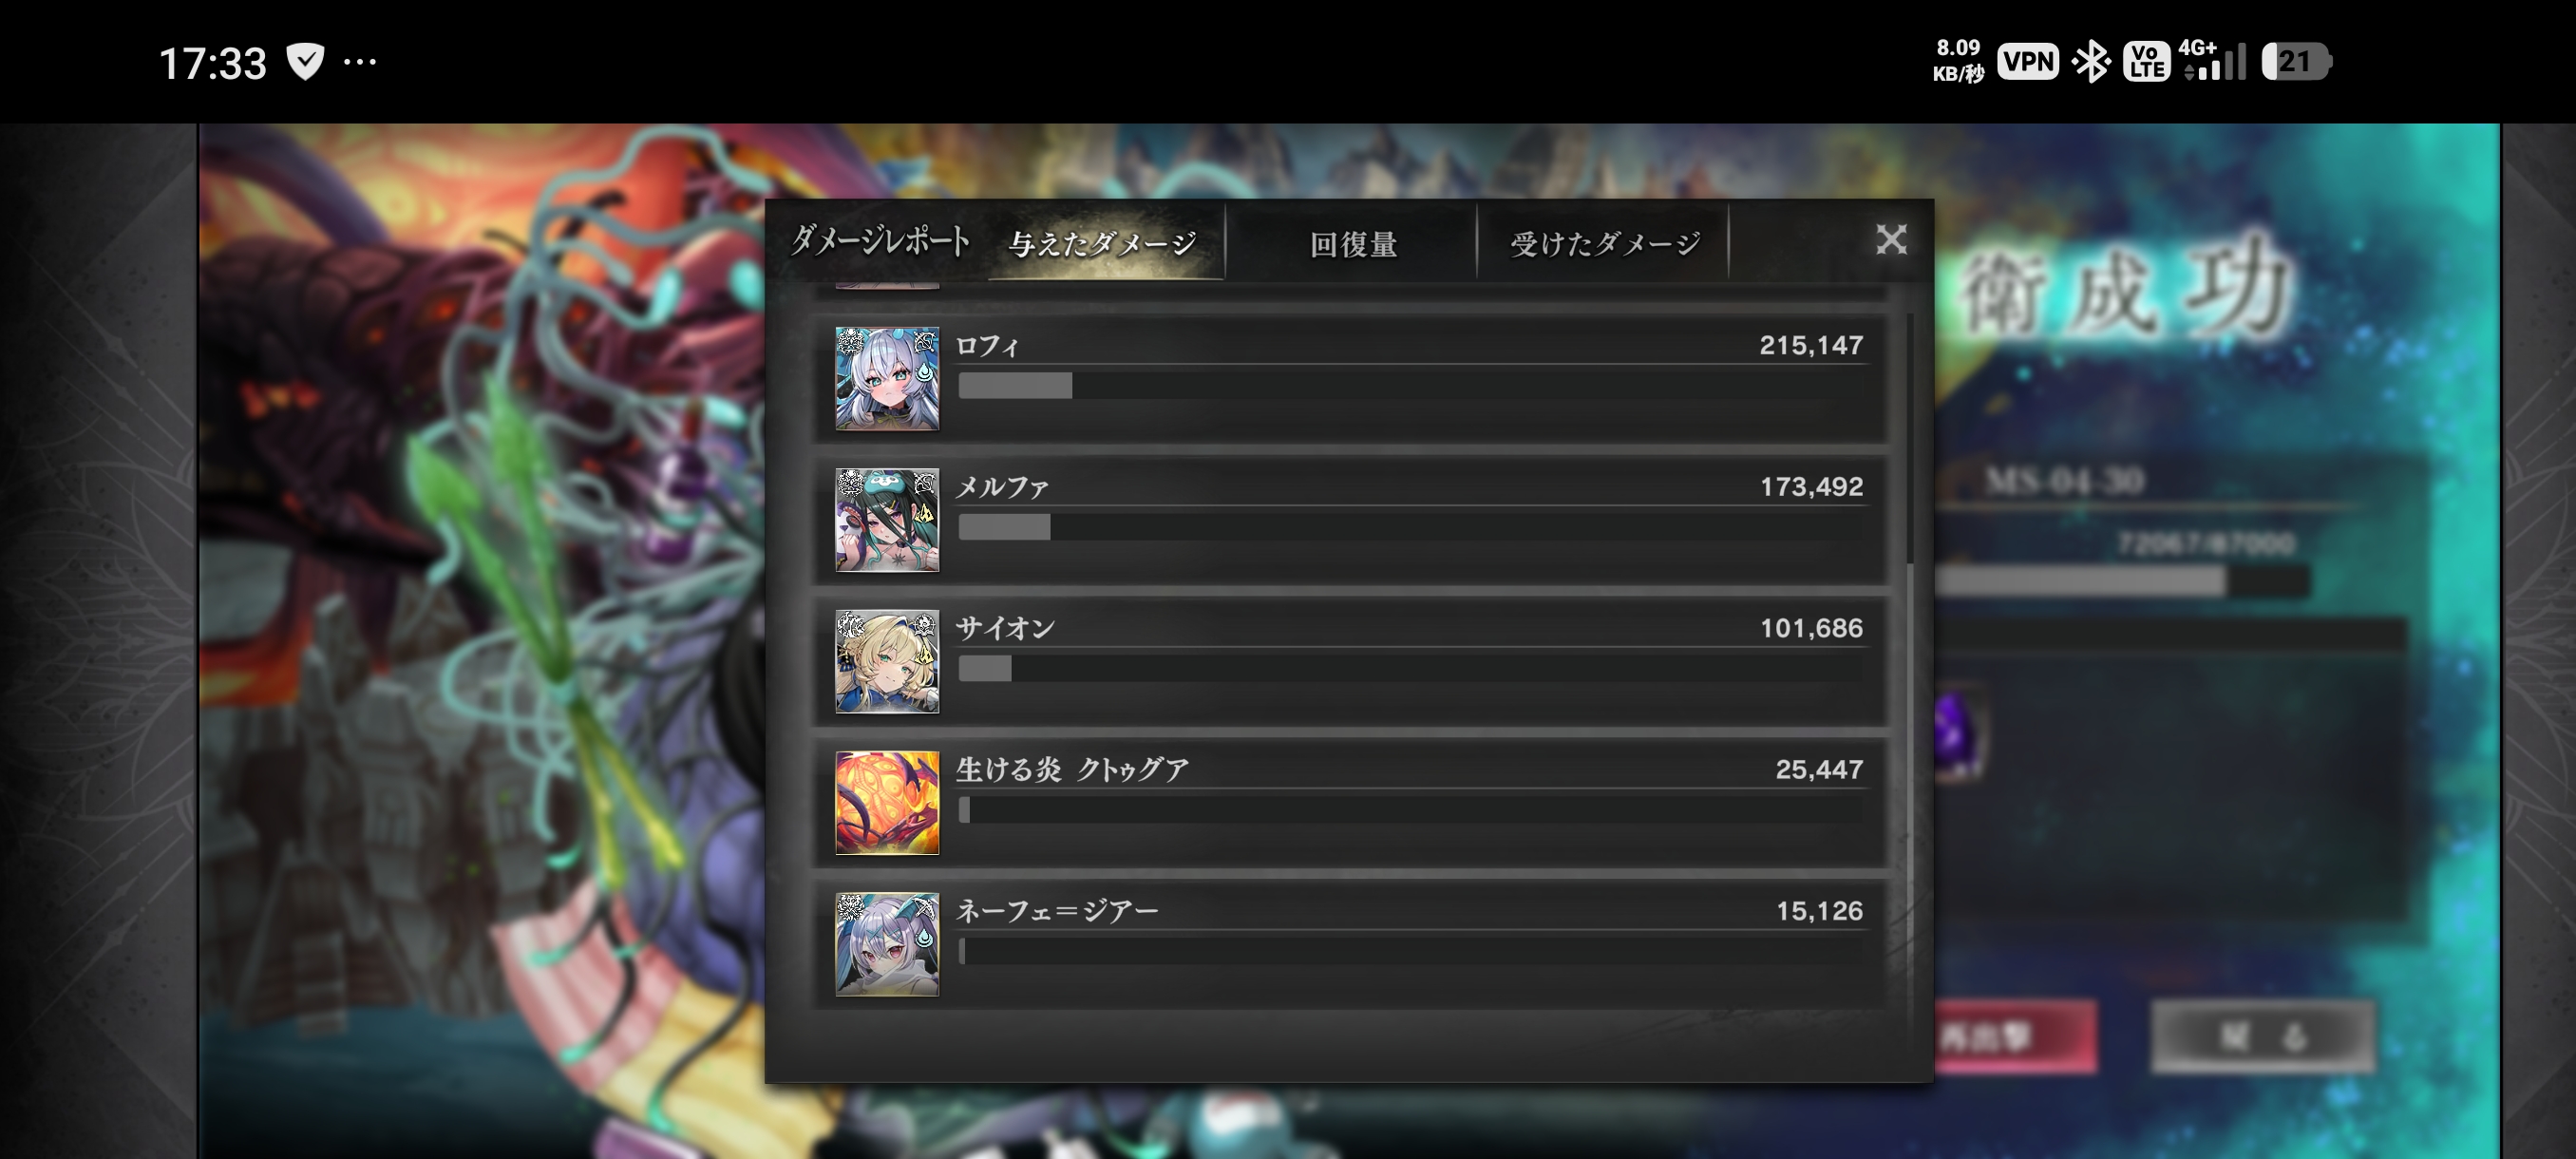2576x1159 pixels.
Task: Tap the Bluetooth status icon
Action: pos(2090,62)
